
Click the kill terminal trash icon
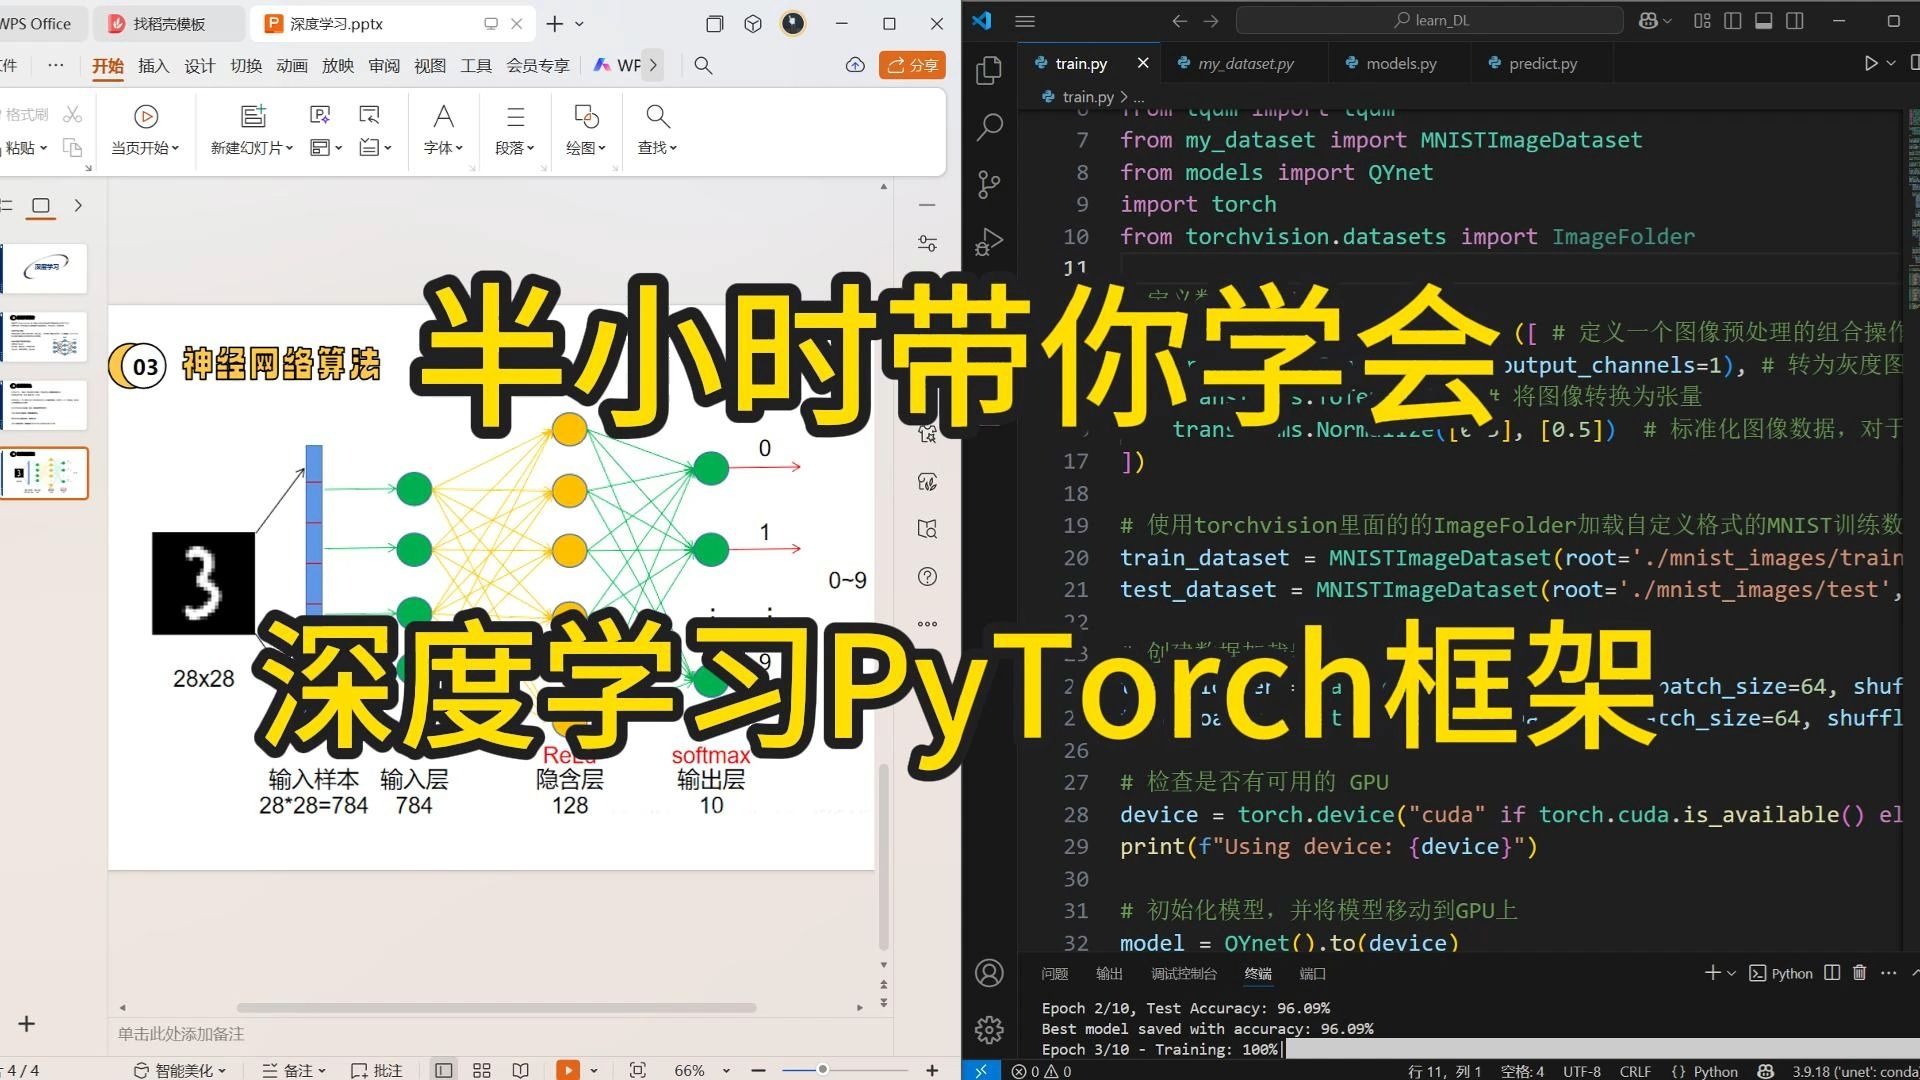pos(1859,973)
